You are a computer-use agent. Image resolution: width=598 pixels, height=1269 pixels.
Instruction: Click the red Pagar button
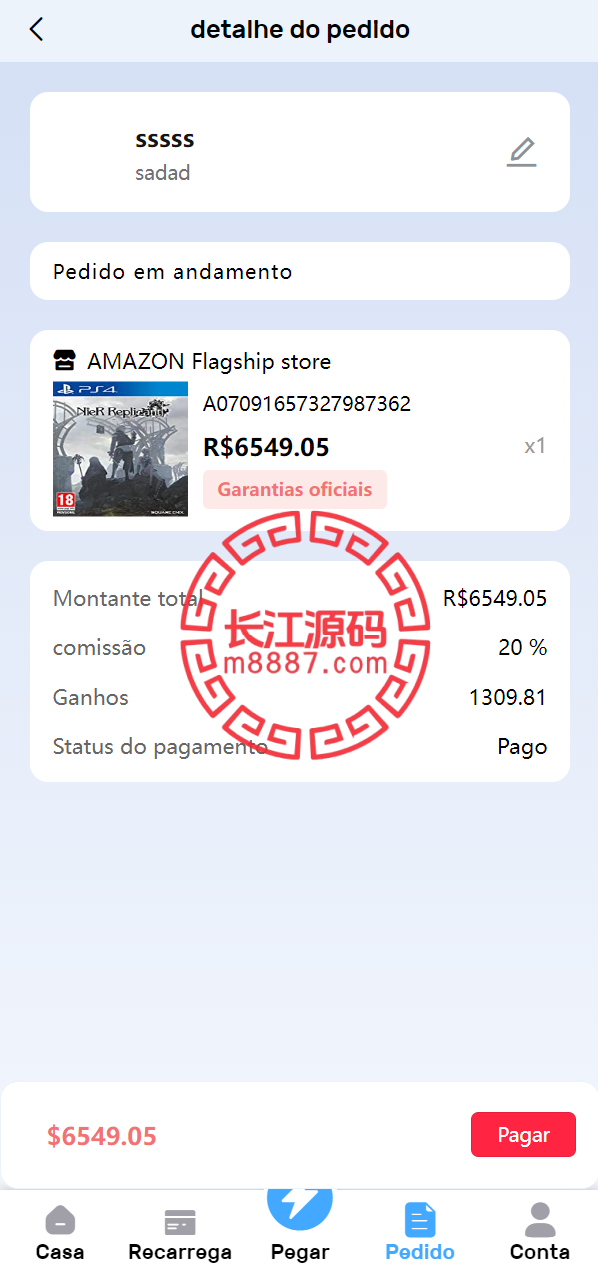pyautogui.click(x=523, y=1135)
